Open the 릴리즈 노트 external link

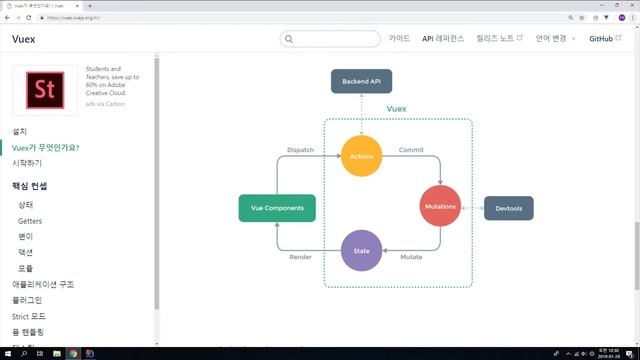tap(499, 38)
